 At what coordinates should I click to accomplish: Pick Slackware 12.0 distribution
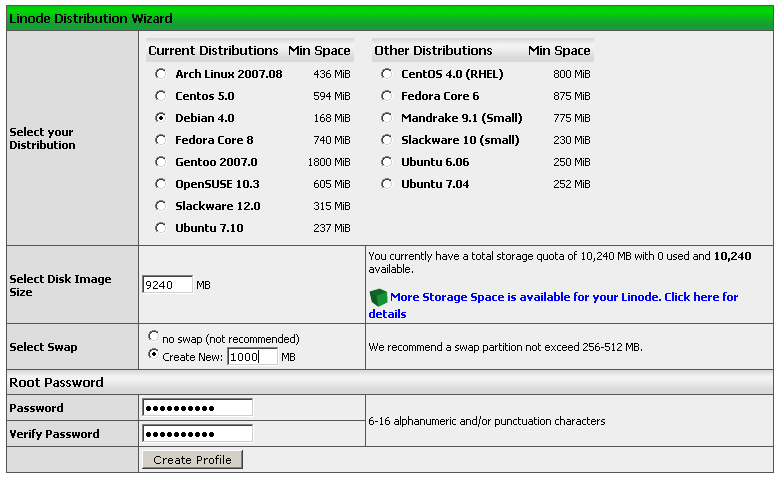[x=160, y=205]
